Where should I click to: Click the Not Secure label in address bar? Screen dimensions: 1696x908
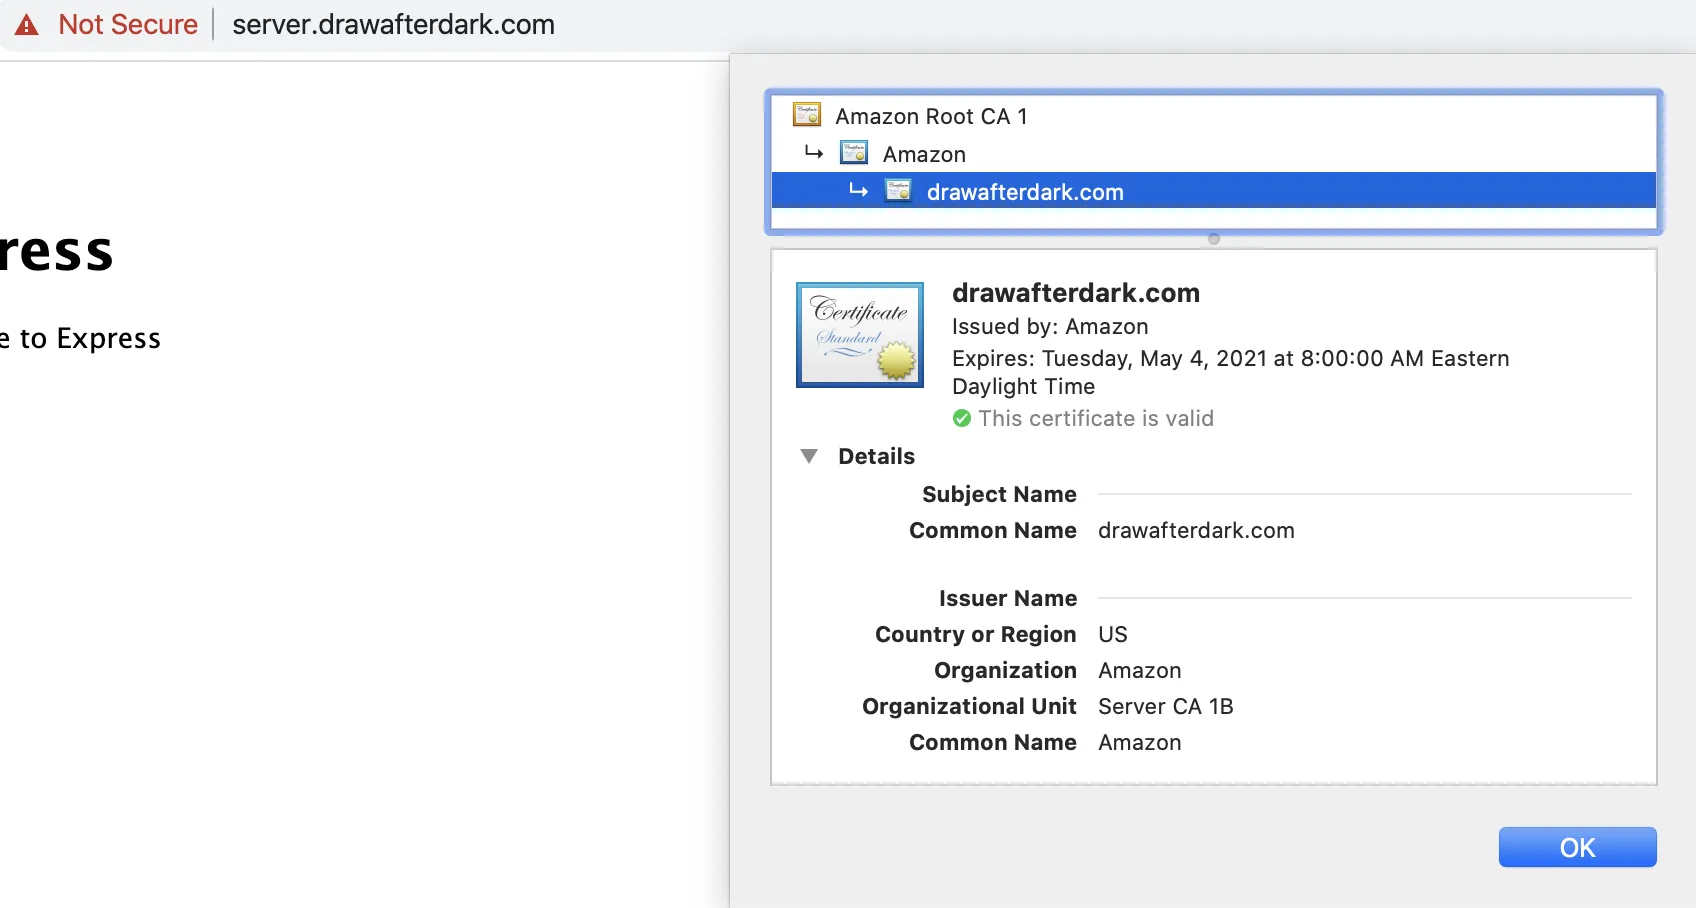(x=128, y=25)
